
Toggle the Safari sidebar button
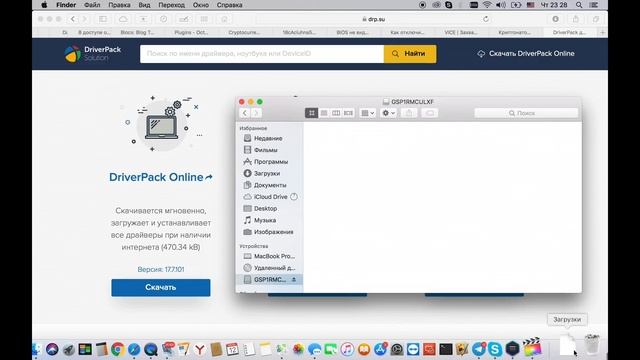coord(103,19)
